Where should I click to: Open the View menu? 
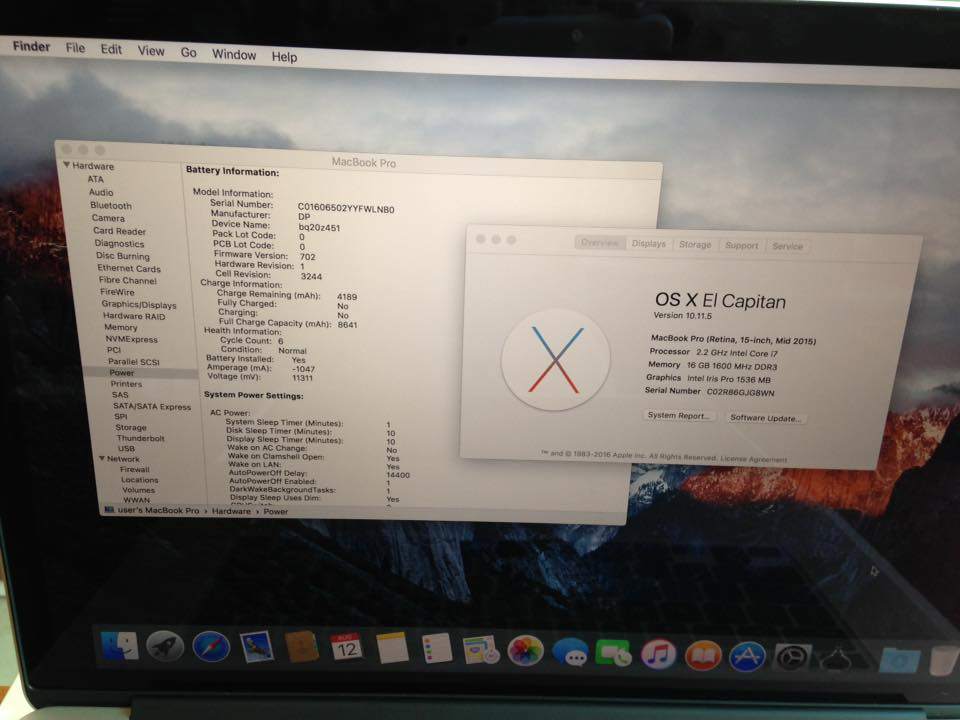coord(151,51)
